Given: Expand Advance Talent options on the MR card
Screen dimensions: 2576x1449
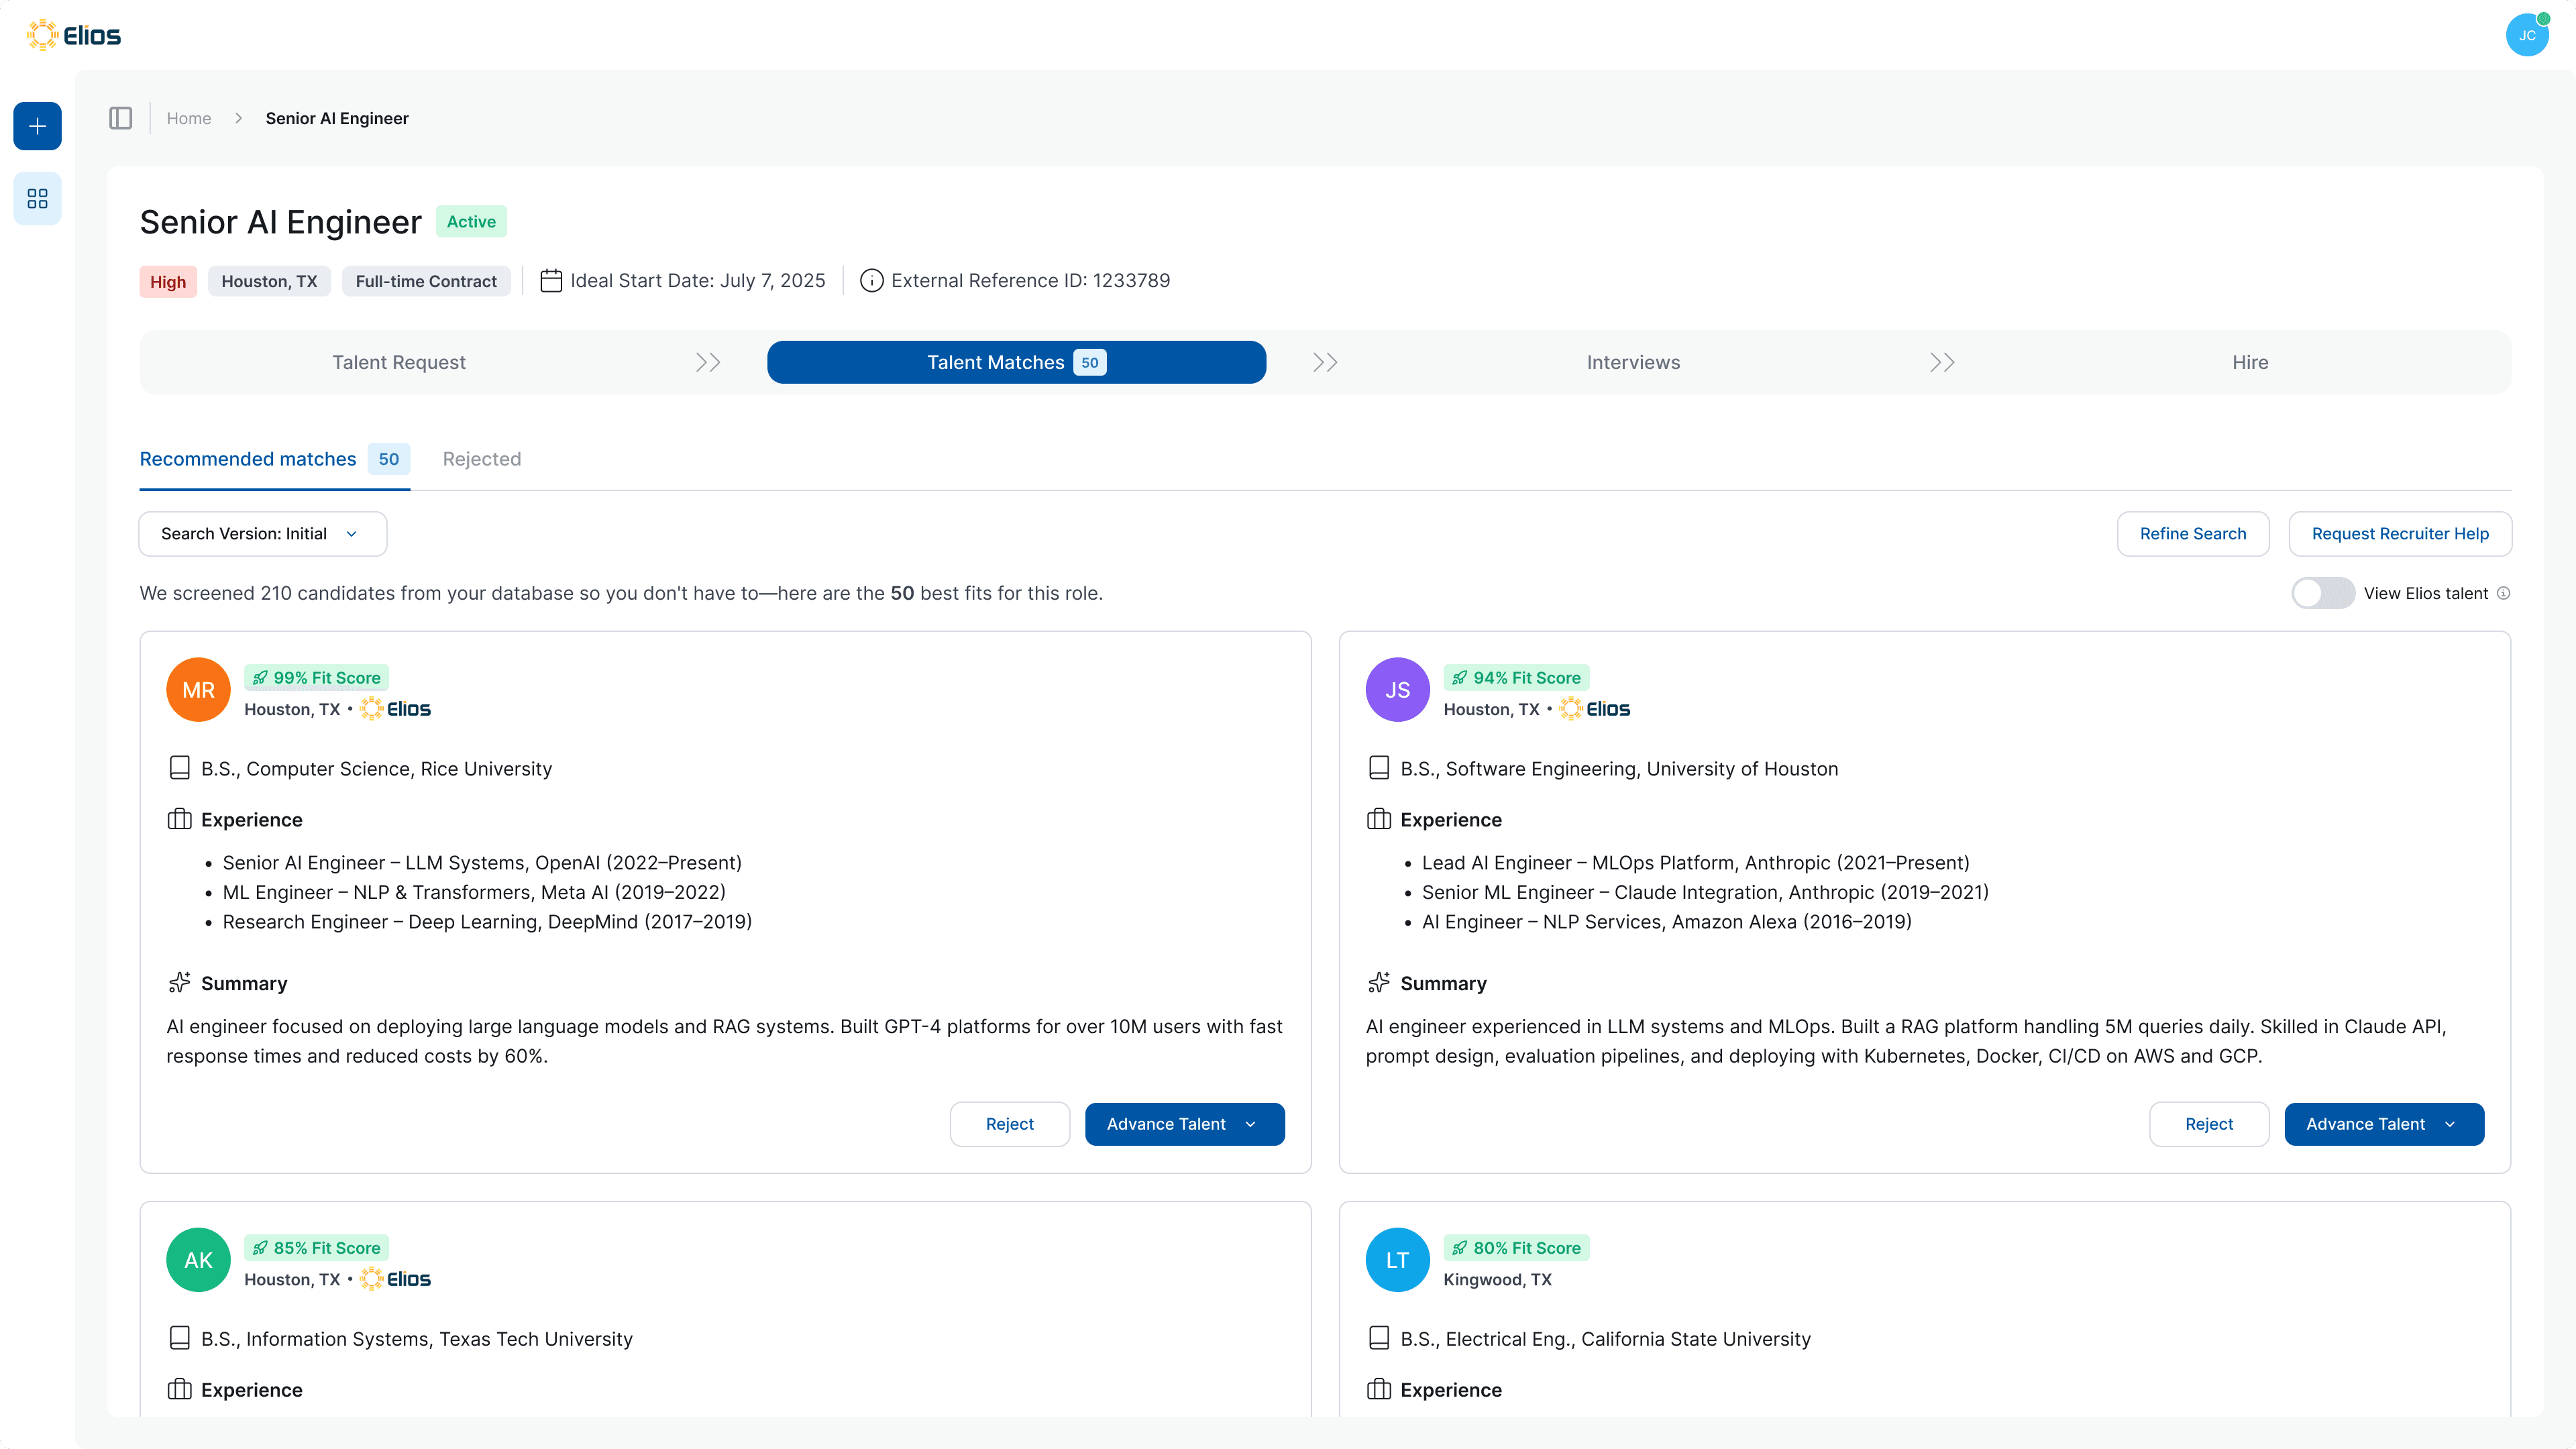Looking at the screenshot, I should click(x=1252, y=1124).
